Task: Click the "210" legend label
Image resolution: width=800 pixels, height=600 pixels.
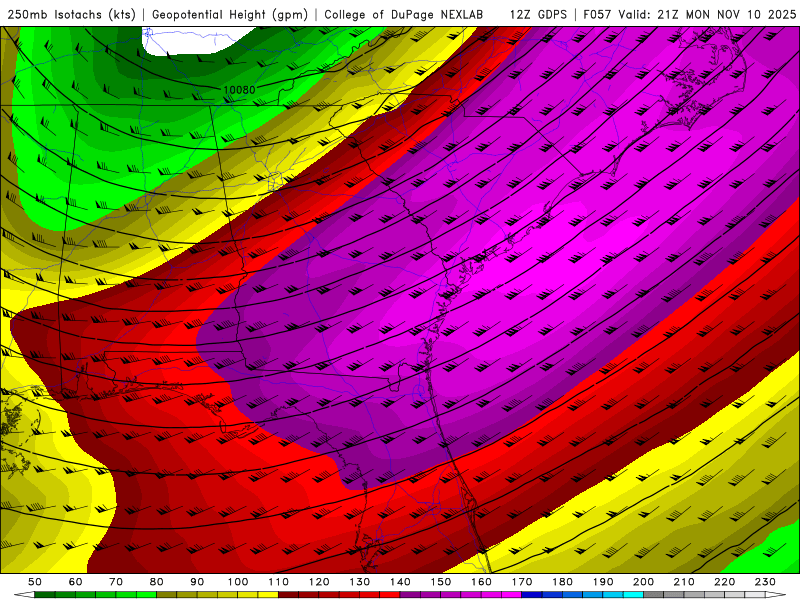Action: point(684,582)
